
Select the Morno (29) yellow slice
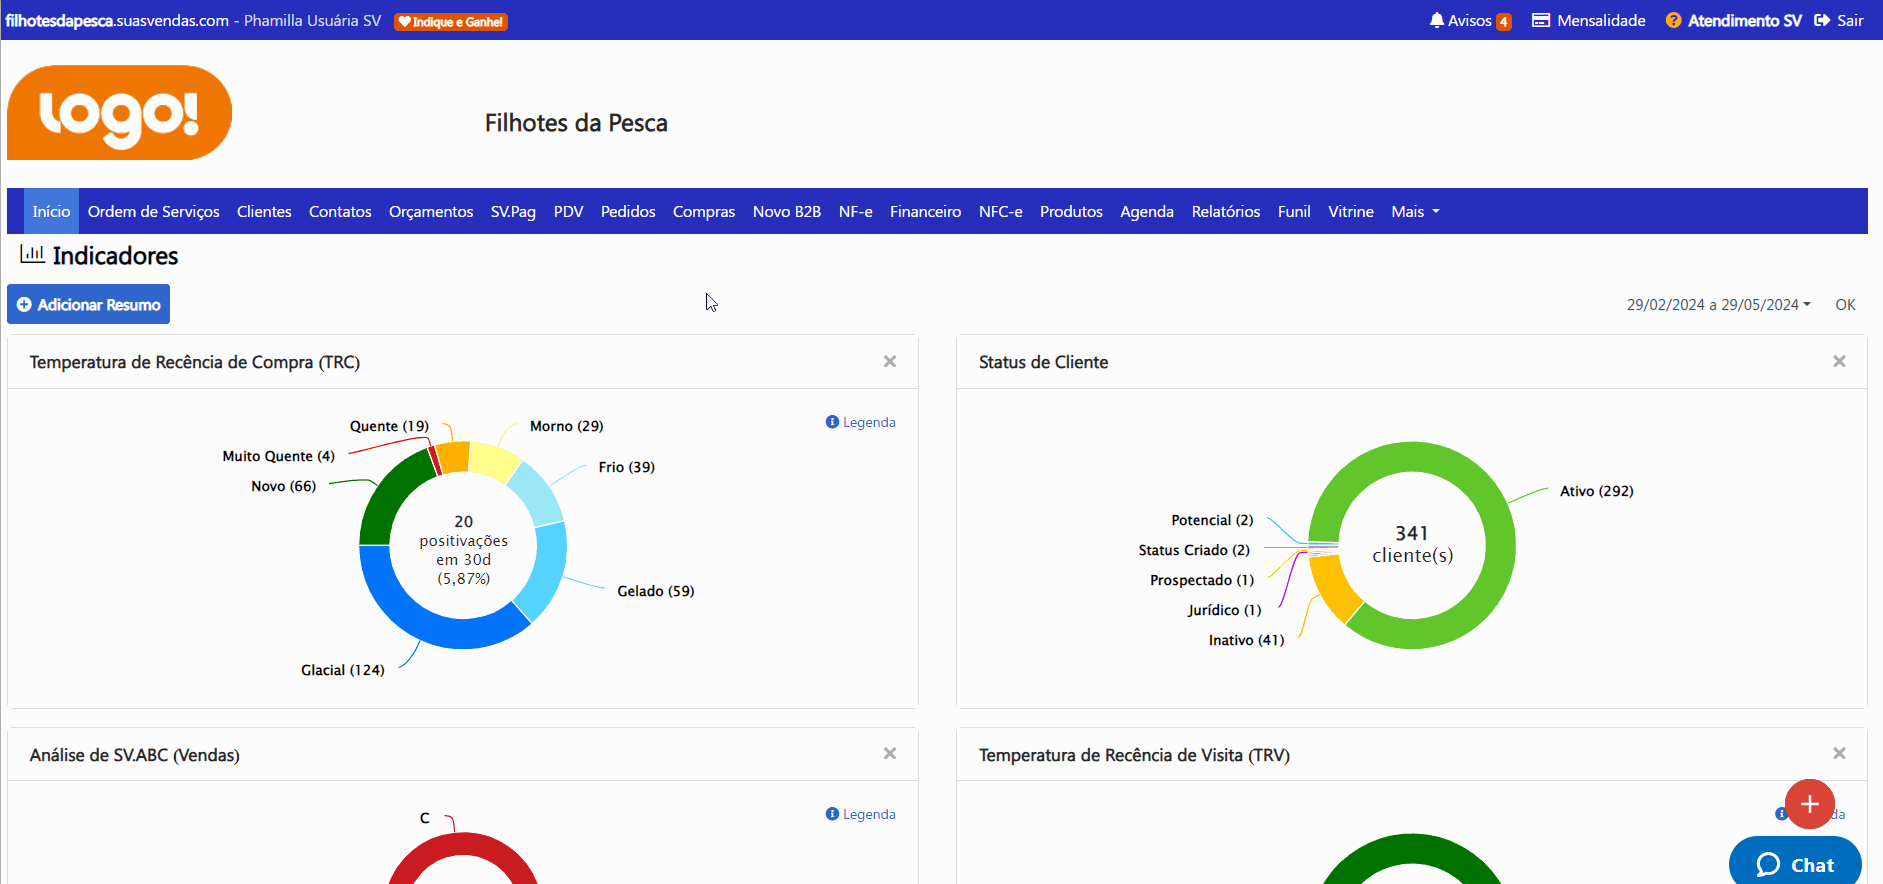point(494,462)
